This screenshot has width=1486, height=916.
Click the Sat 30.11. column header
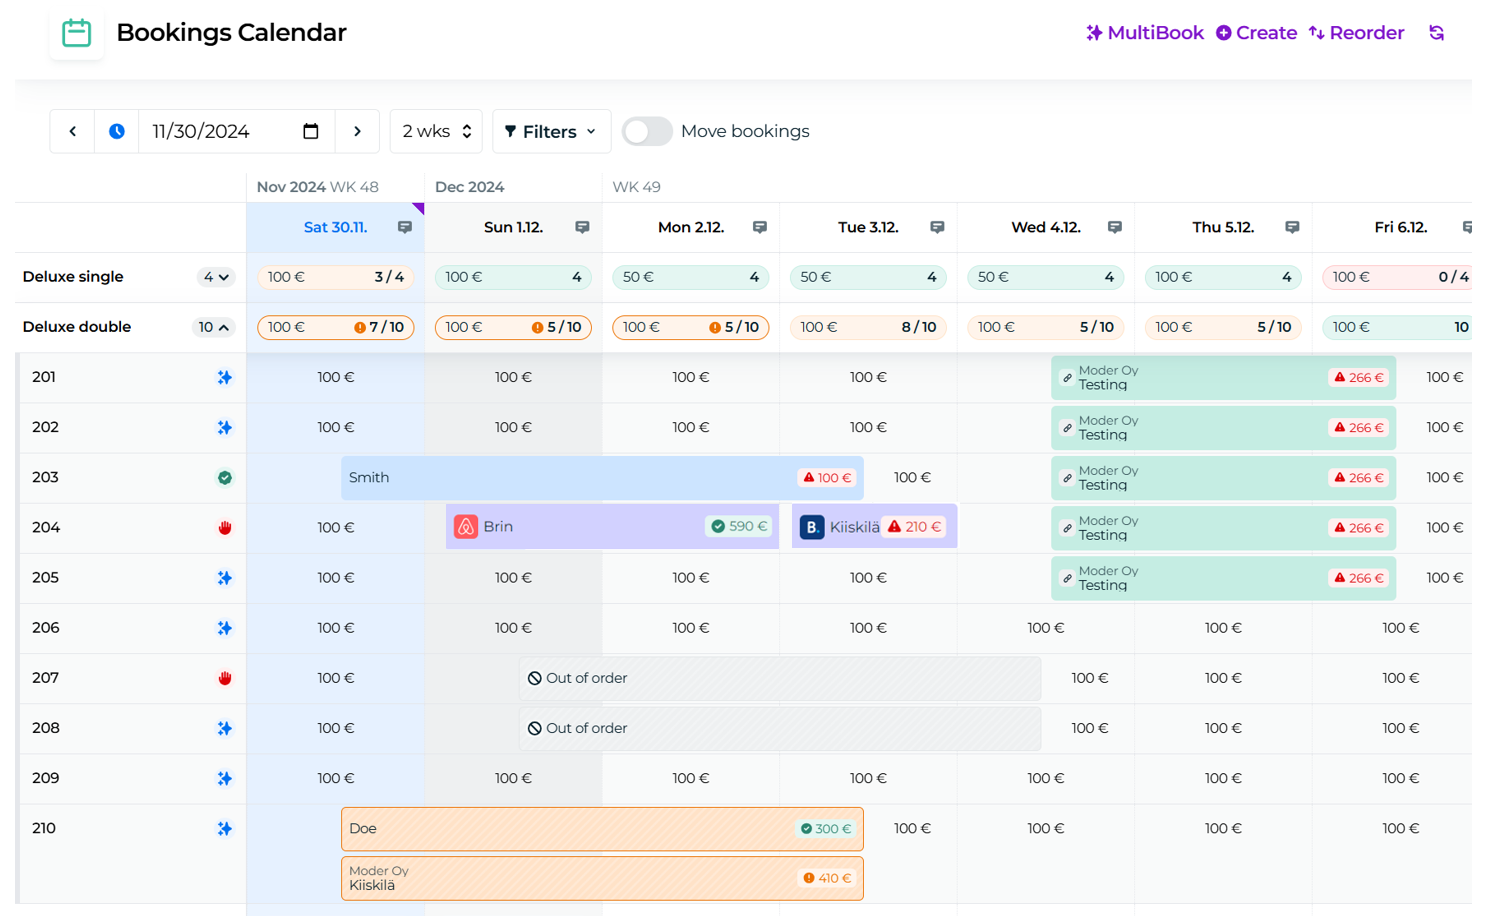click(336, 227)
